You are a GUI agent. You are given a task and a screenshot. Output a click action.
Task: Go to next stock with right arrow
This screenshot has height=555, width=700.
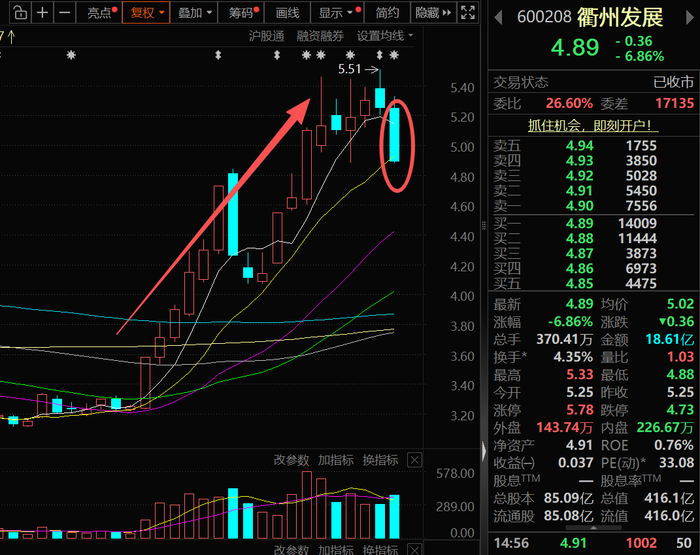pos(690,18)
